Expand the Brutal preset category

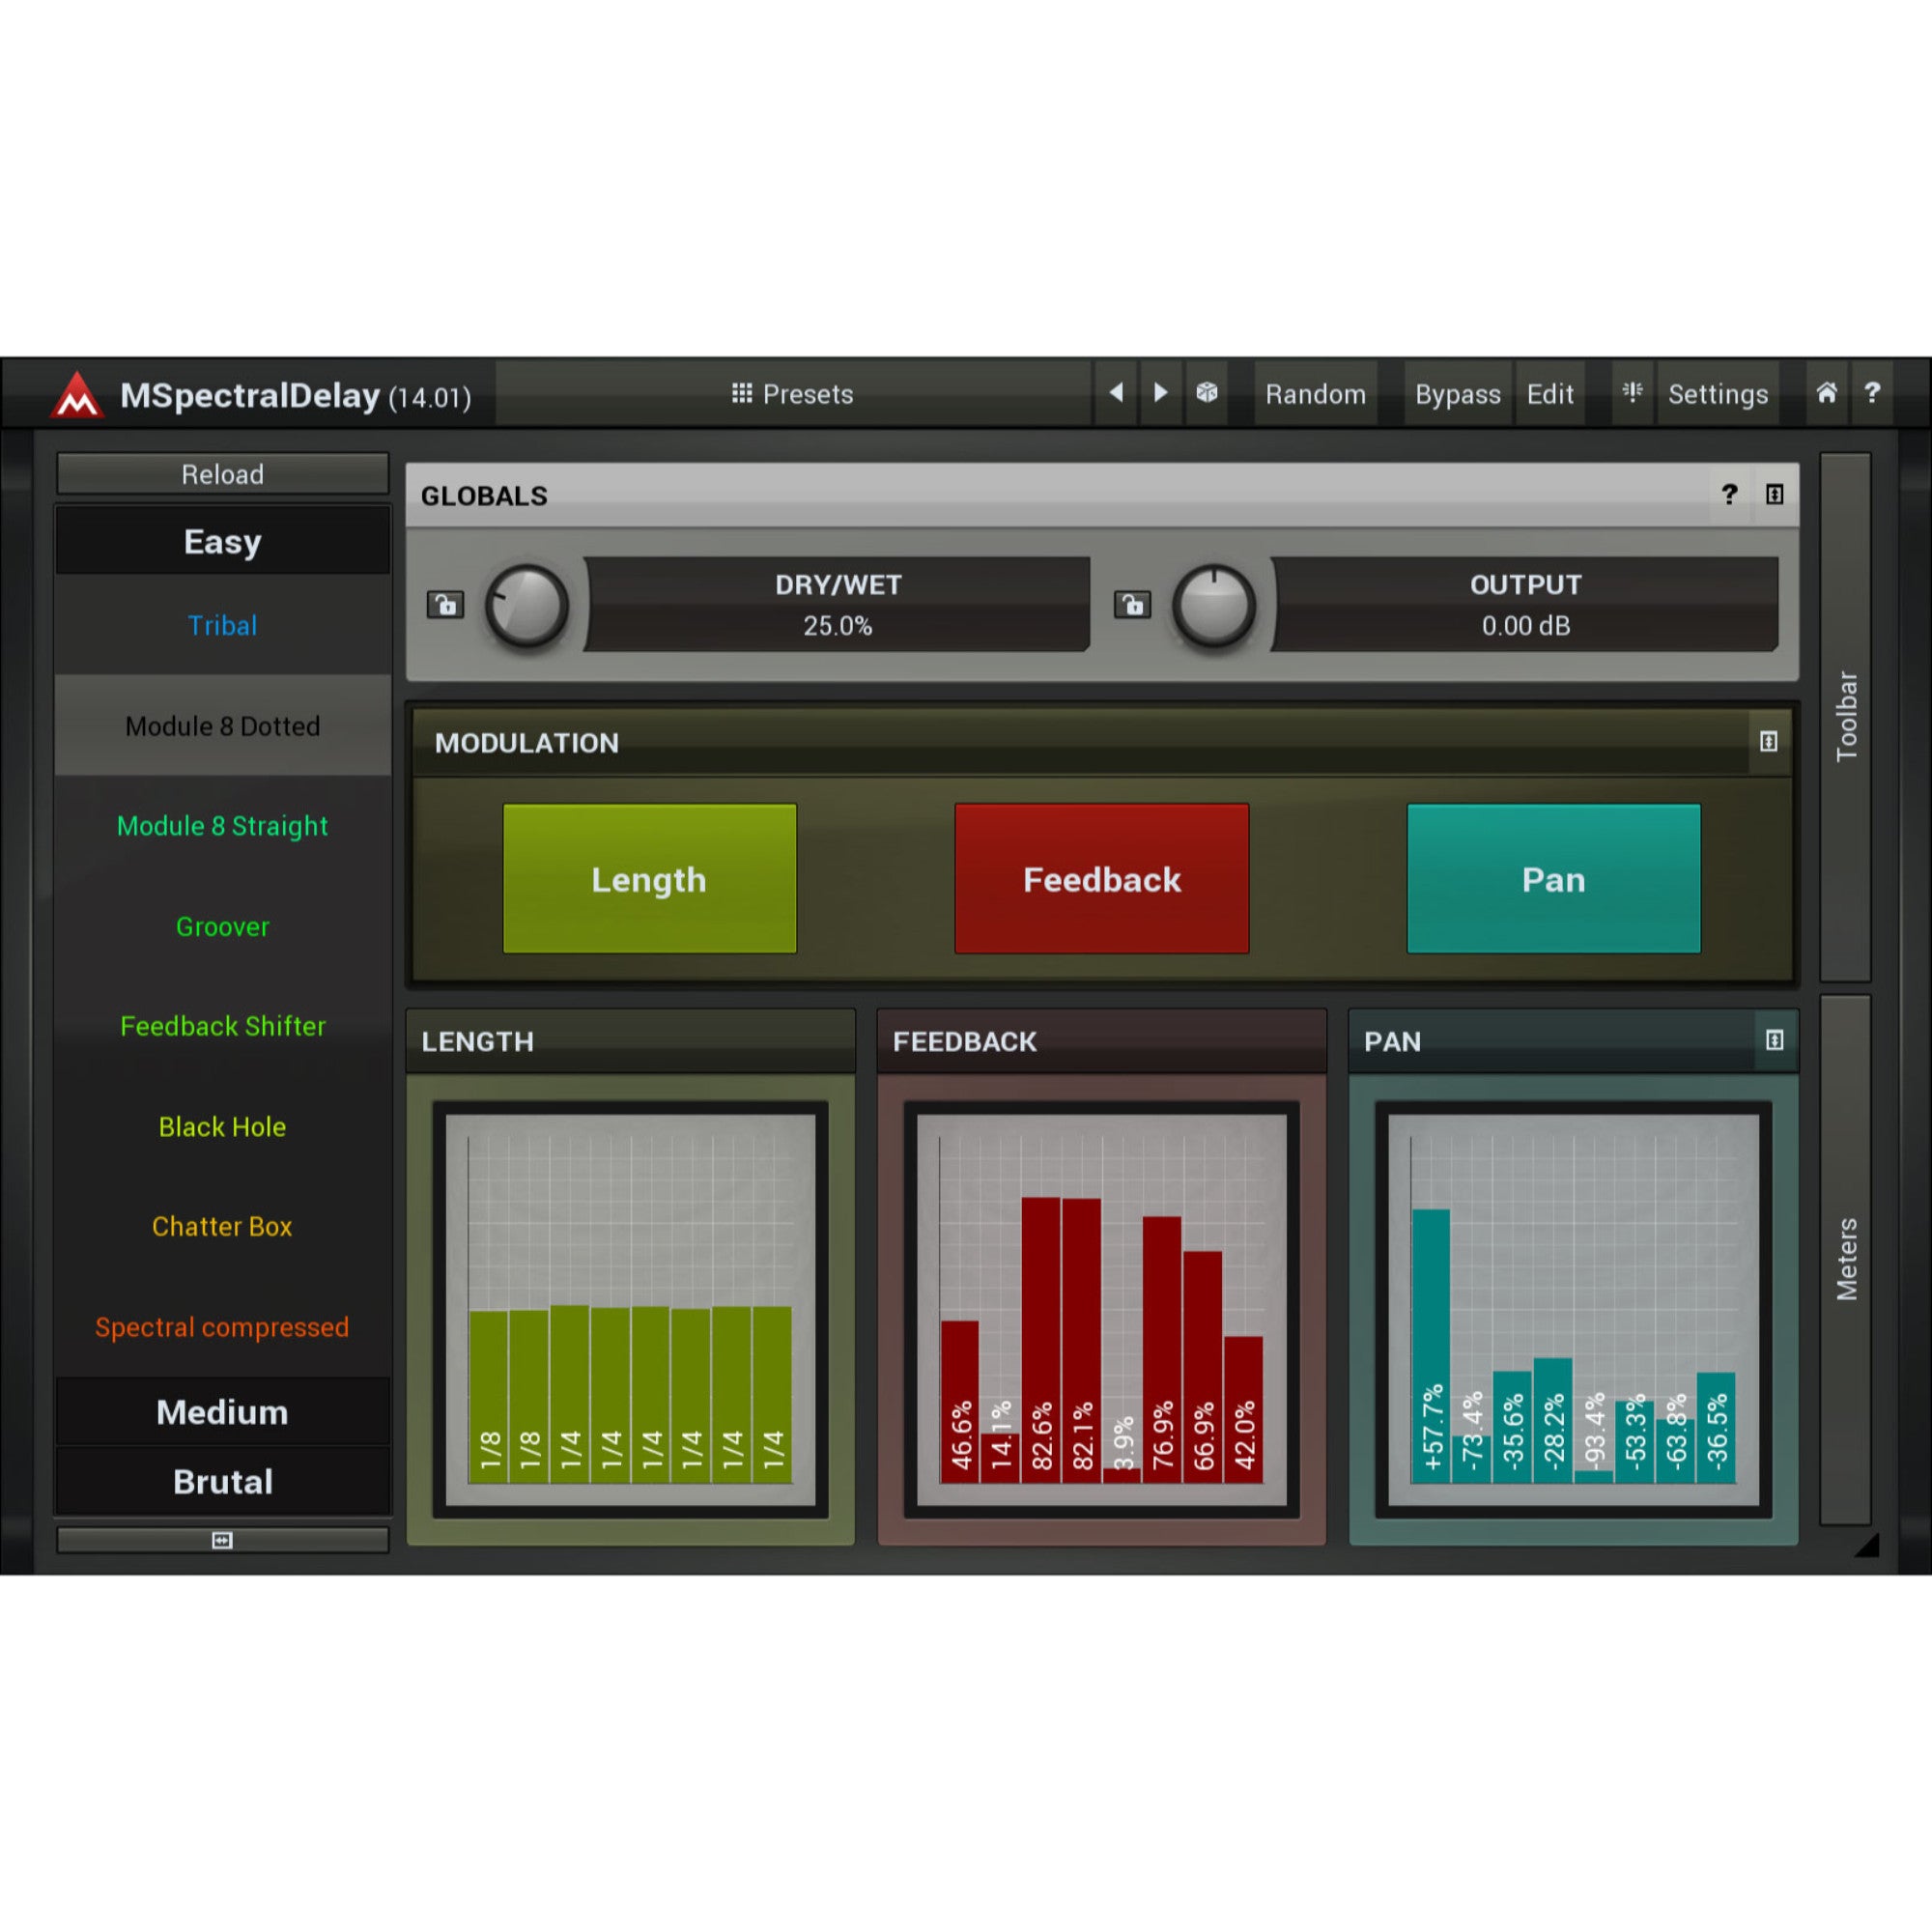[222, 1481]
